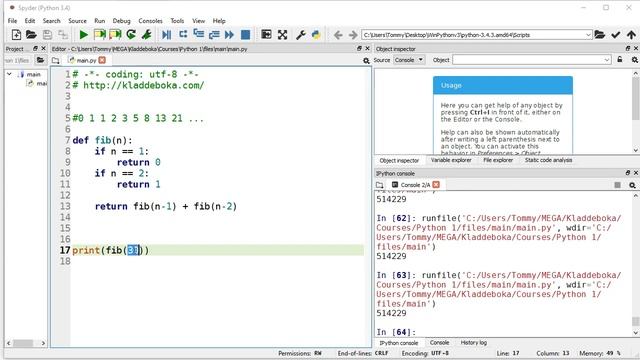Open the Source menu
This screenshot has height=360, width=640.
78,21
